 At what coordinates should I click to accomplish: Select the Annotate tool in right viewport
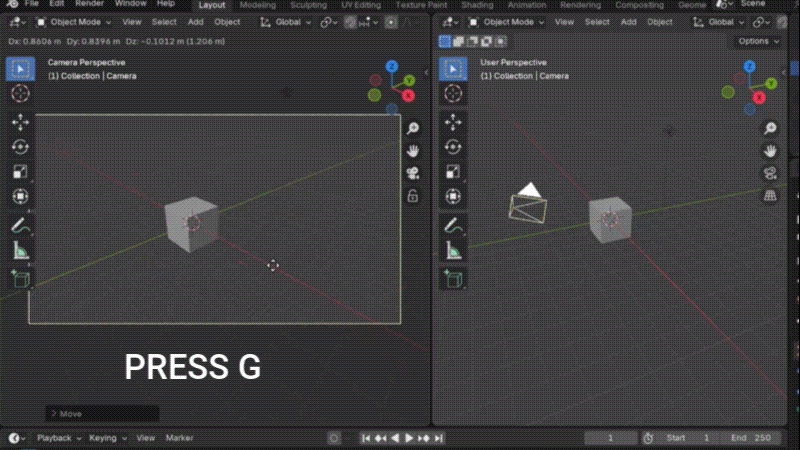click(x=453, y=226)
